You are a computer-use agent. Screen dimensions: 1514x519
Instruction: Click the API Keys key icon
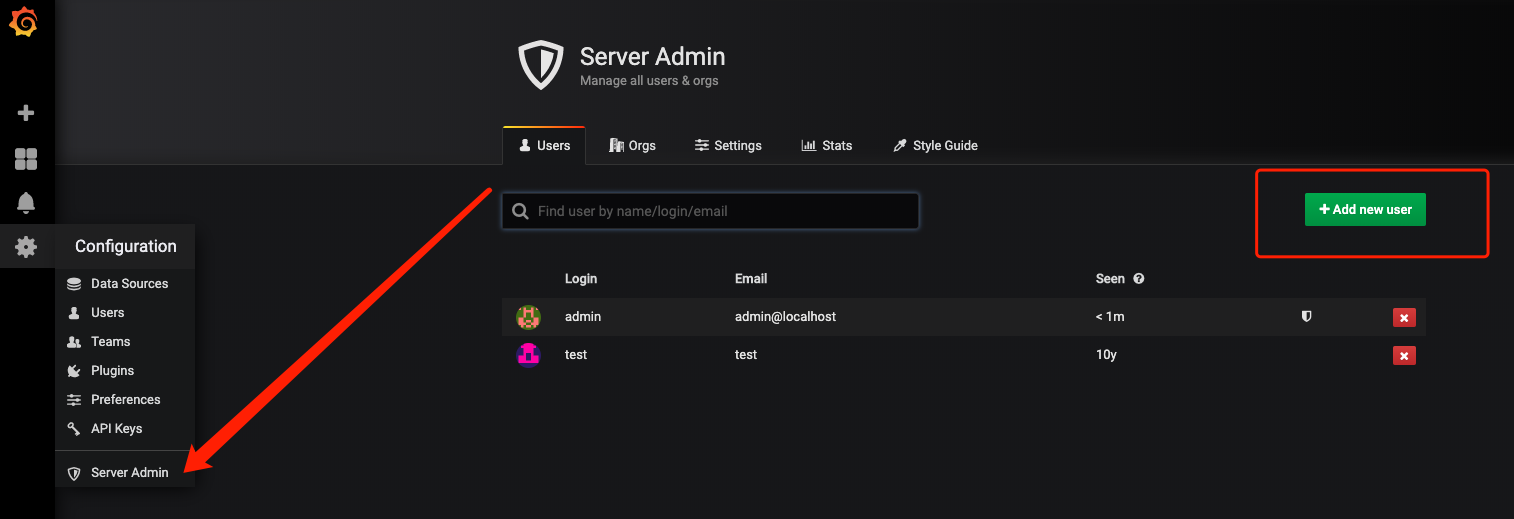pyautogui.click(x=74, y=429)
